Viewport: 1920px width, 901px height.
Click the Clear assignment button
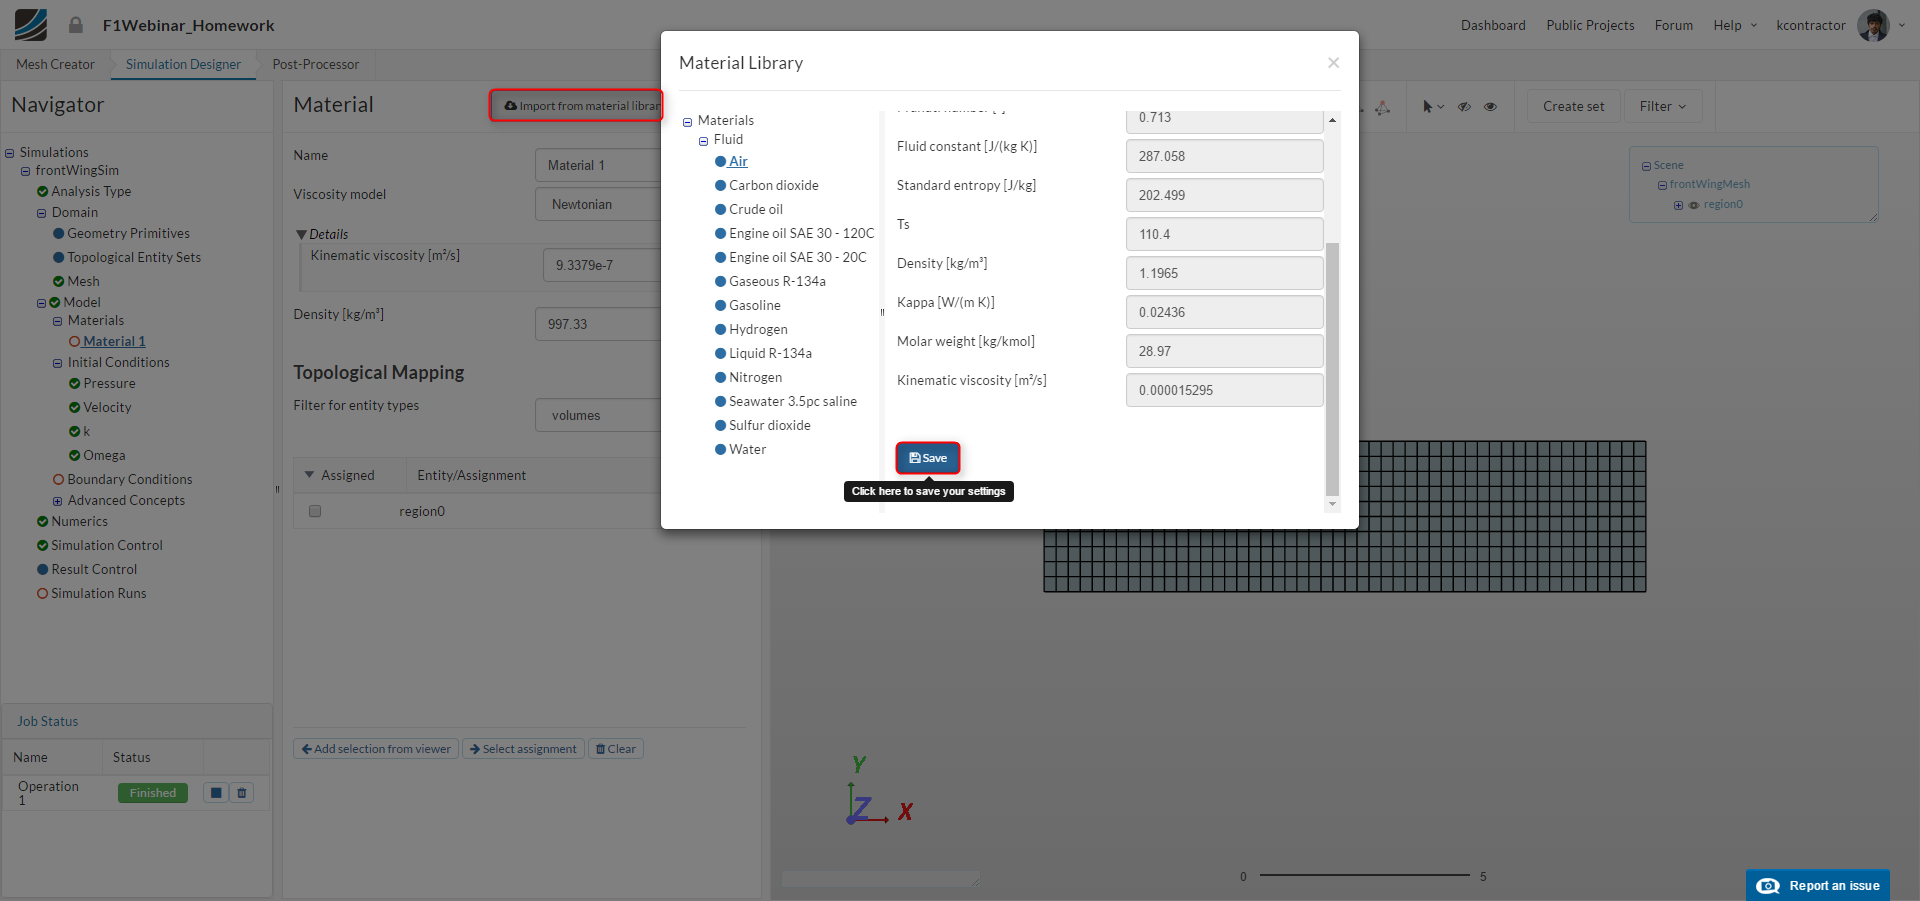(x=615, y=749)
